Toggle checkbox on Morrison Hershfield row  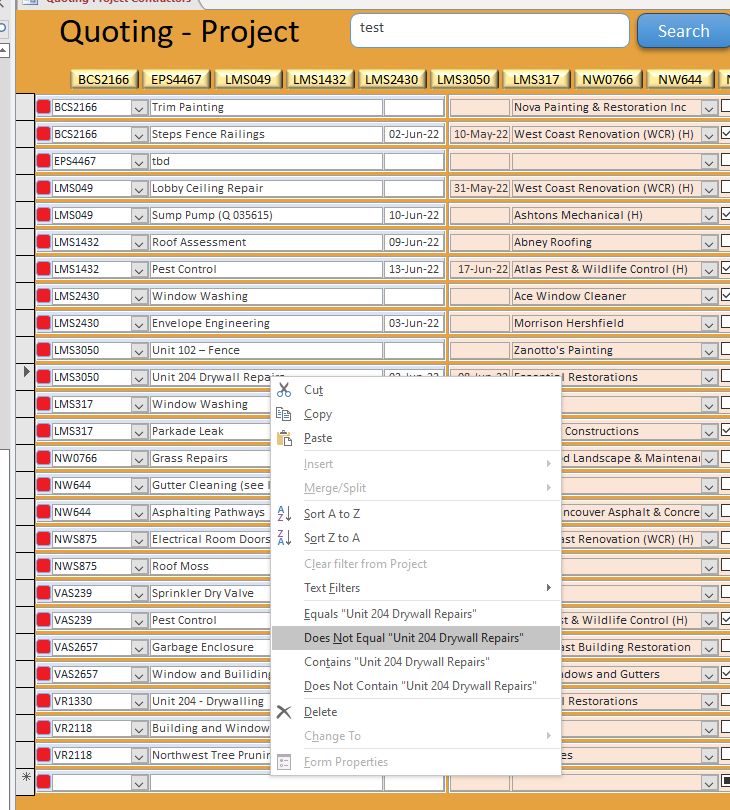click(725, 322)
